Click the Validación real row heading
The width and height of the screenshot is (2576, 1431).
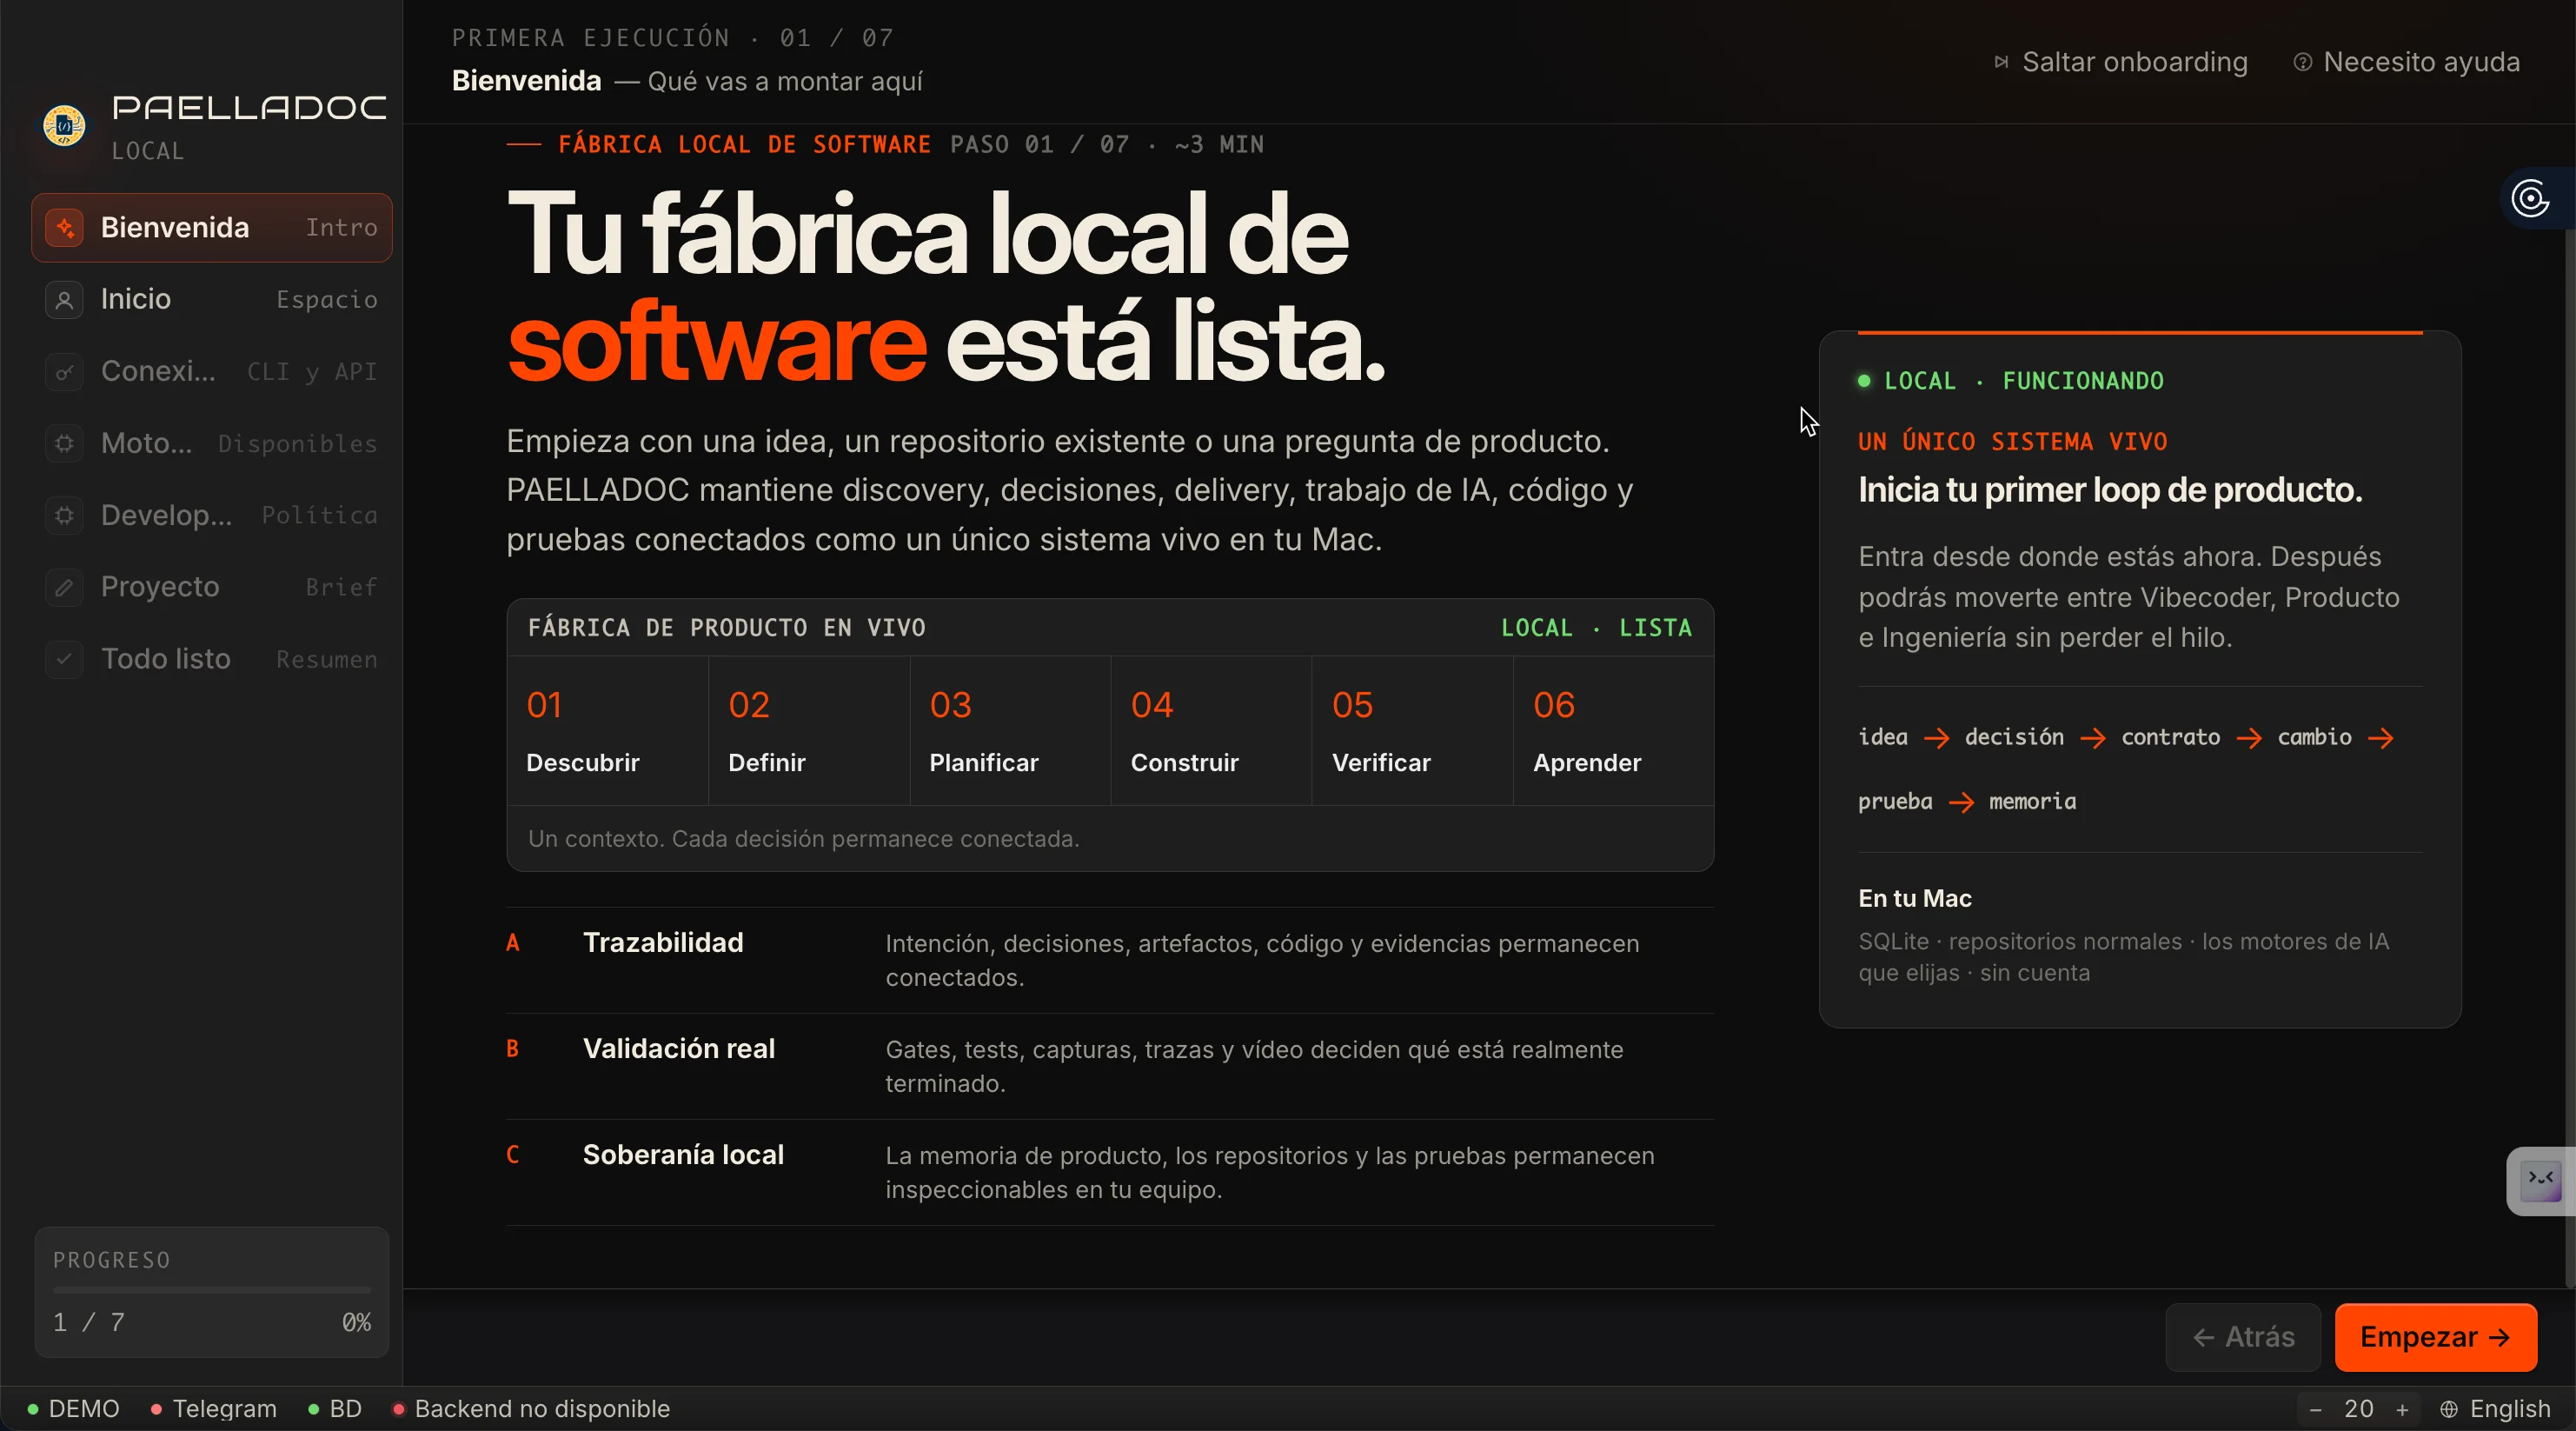click(679, 1049)
